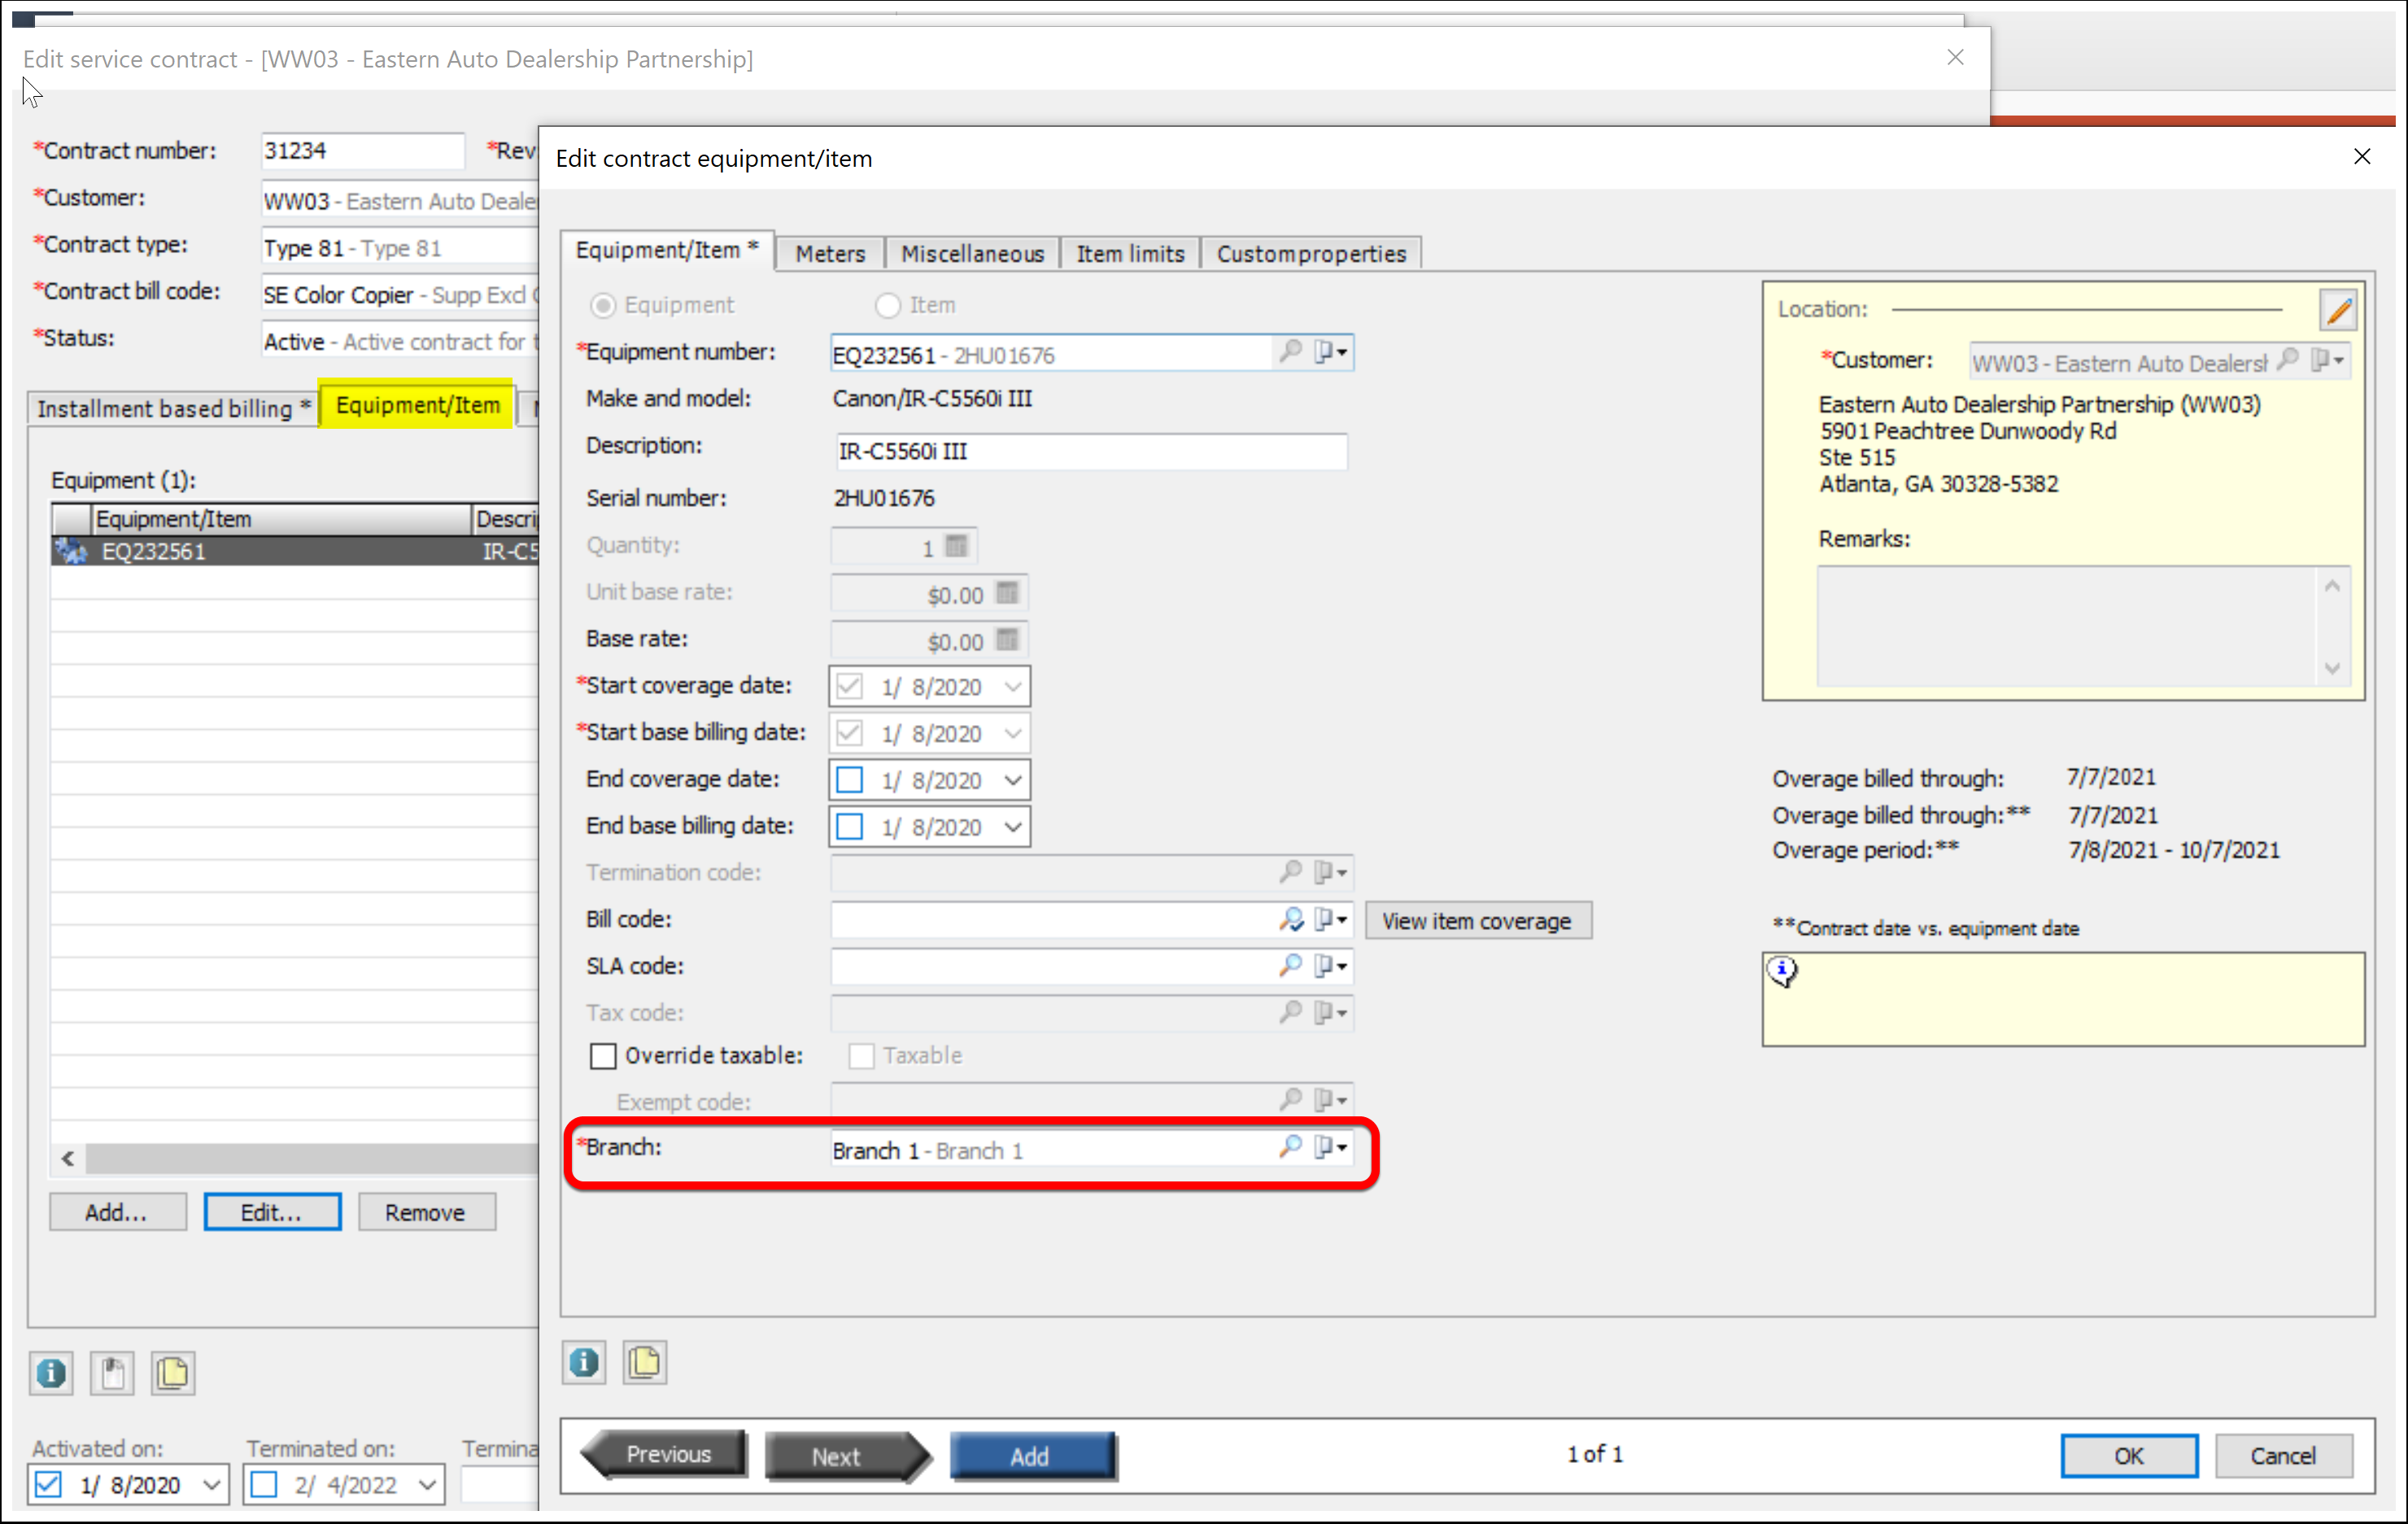The height and width of the screenshot is (1524, 2408).
Task: Toggle Start coverage date checkbox
Action: click(850, 687)
